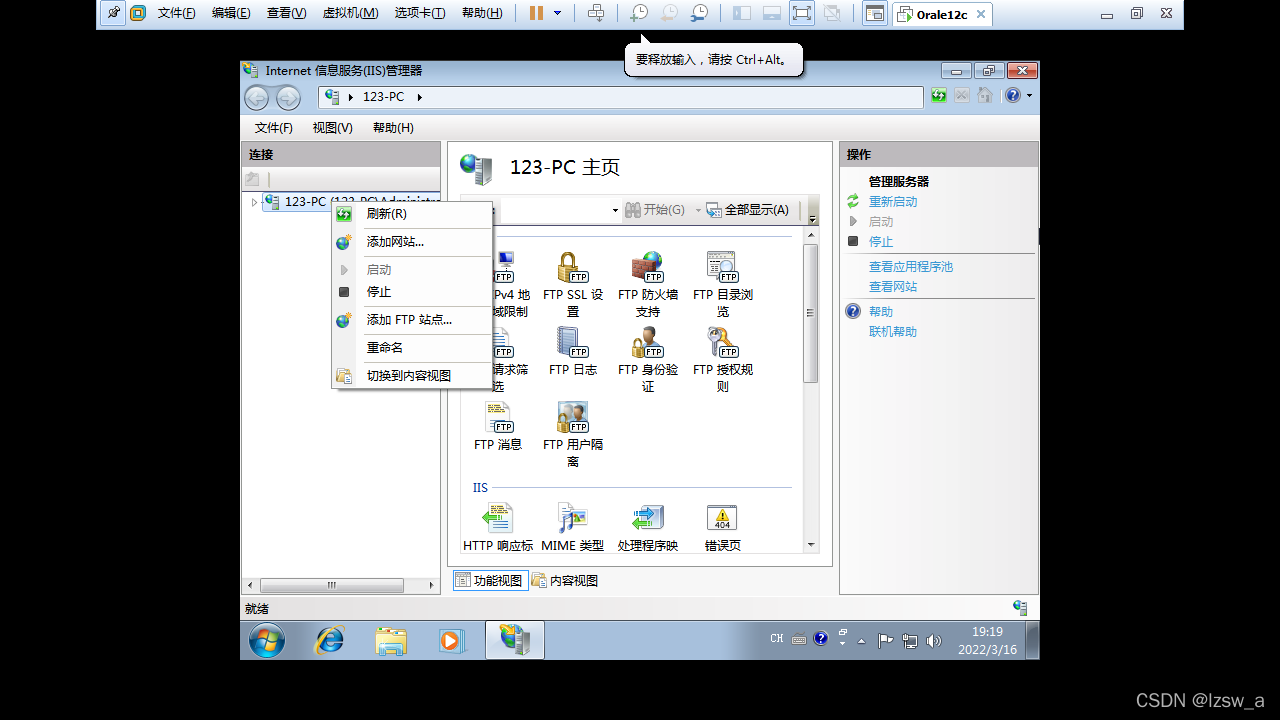Click 查看网站 link
Image resolution: width=1280 pixels, height=720 pixels.
pyautogui.click(x=893, y=287)
